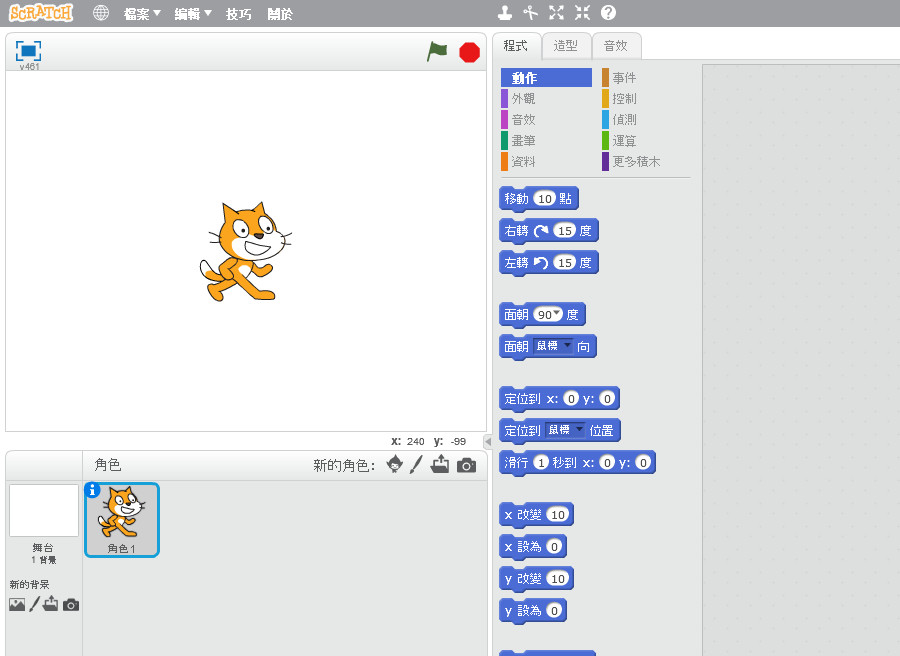Click the block help question mark
This screenshot has width=900, height=656.
coord(608,13)
